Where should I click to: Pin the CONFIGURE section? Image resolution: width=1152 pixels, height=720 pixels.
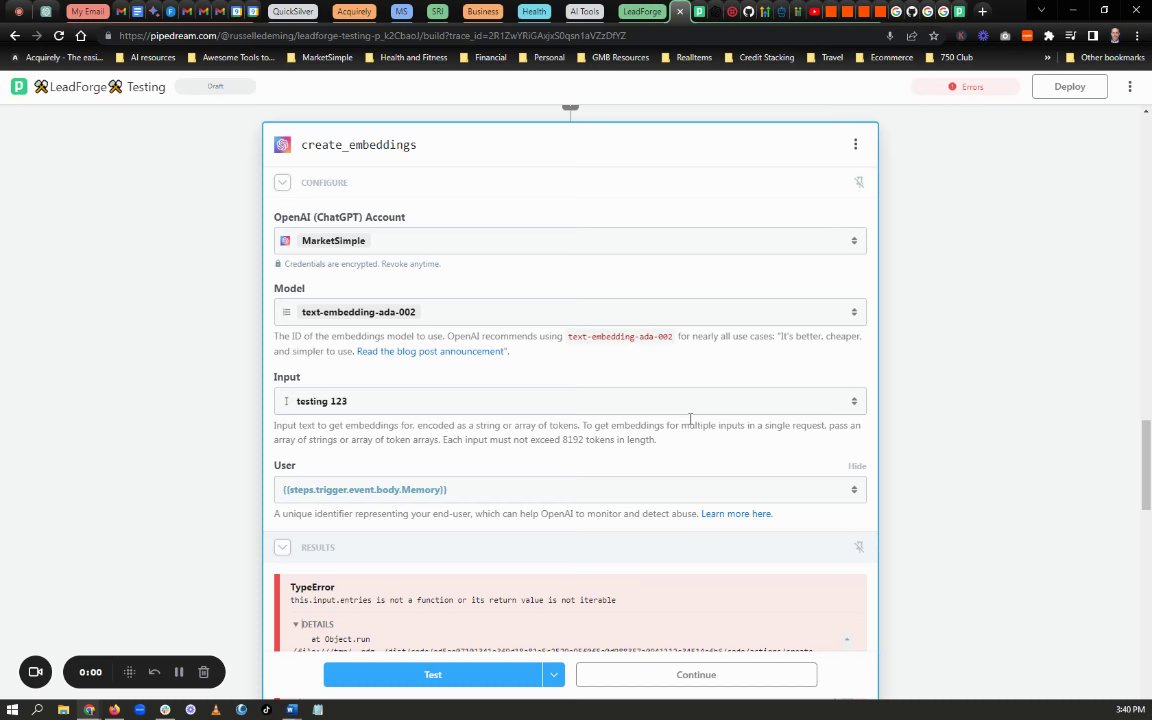858,182
